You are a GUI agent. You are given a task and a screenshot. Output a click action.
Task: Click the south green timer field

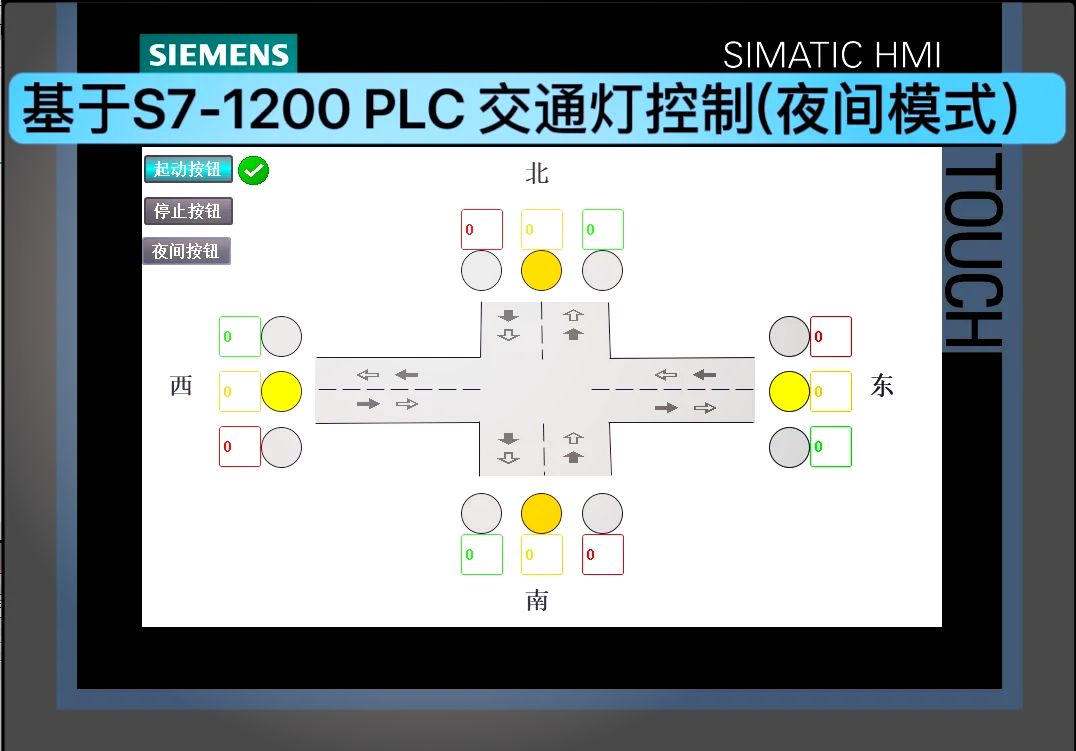coord(482,555)
